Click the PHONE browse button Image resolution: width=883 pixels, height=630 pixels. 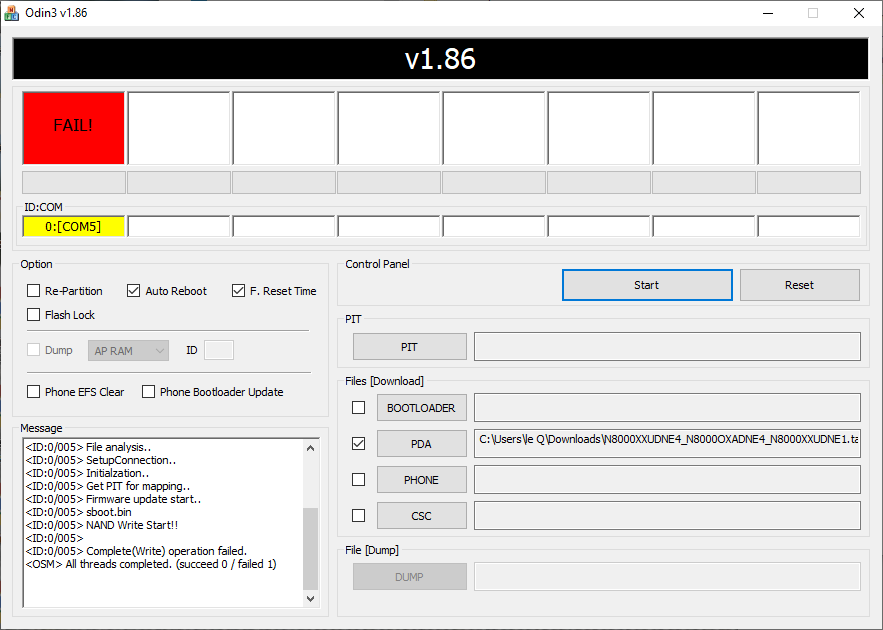point(422,480)
